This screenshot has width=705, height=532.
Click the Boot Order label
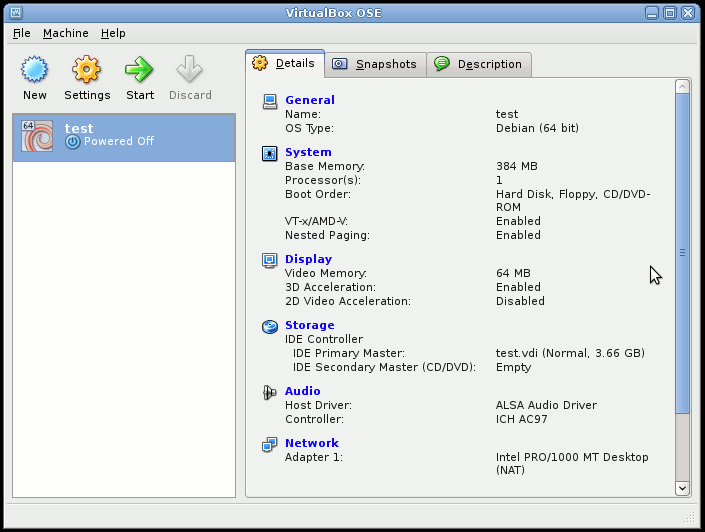317,194
